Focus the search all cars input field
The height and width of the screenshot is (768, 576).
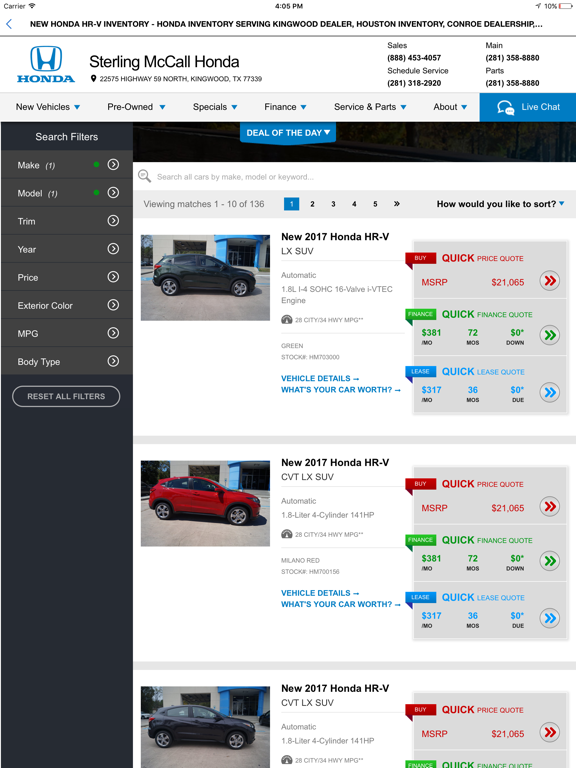(354, 176)
